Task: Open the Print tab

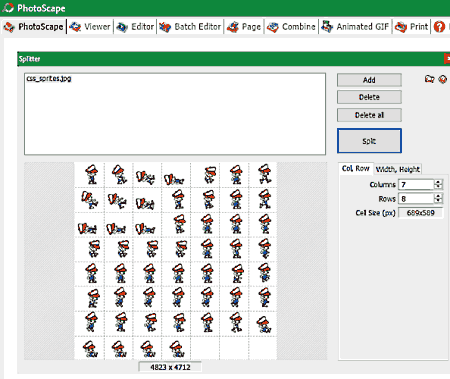Action: [411, 27]
